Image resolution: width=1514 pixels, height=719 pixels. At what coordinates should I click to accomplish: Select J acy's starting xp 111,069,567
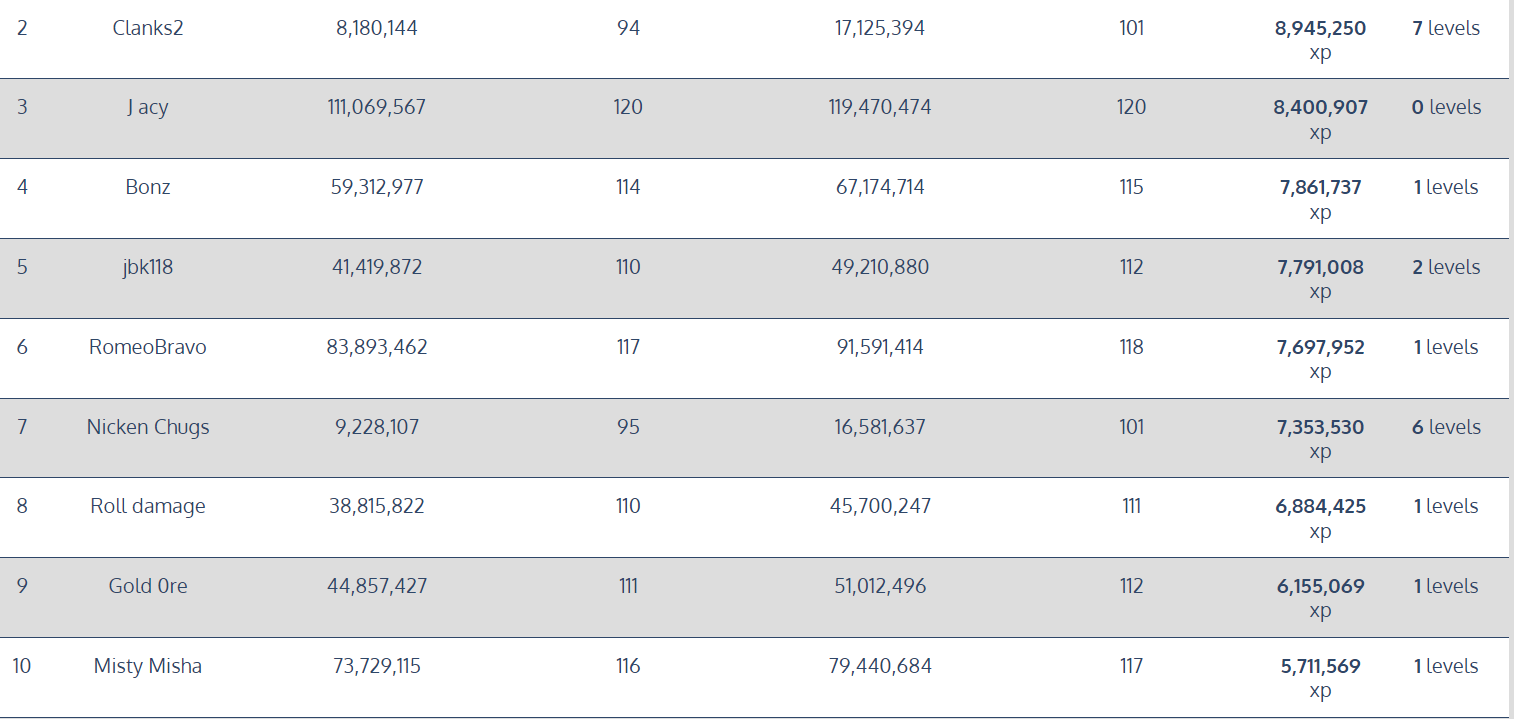[376, 107]
